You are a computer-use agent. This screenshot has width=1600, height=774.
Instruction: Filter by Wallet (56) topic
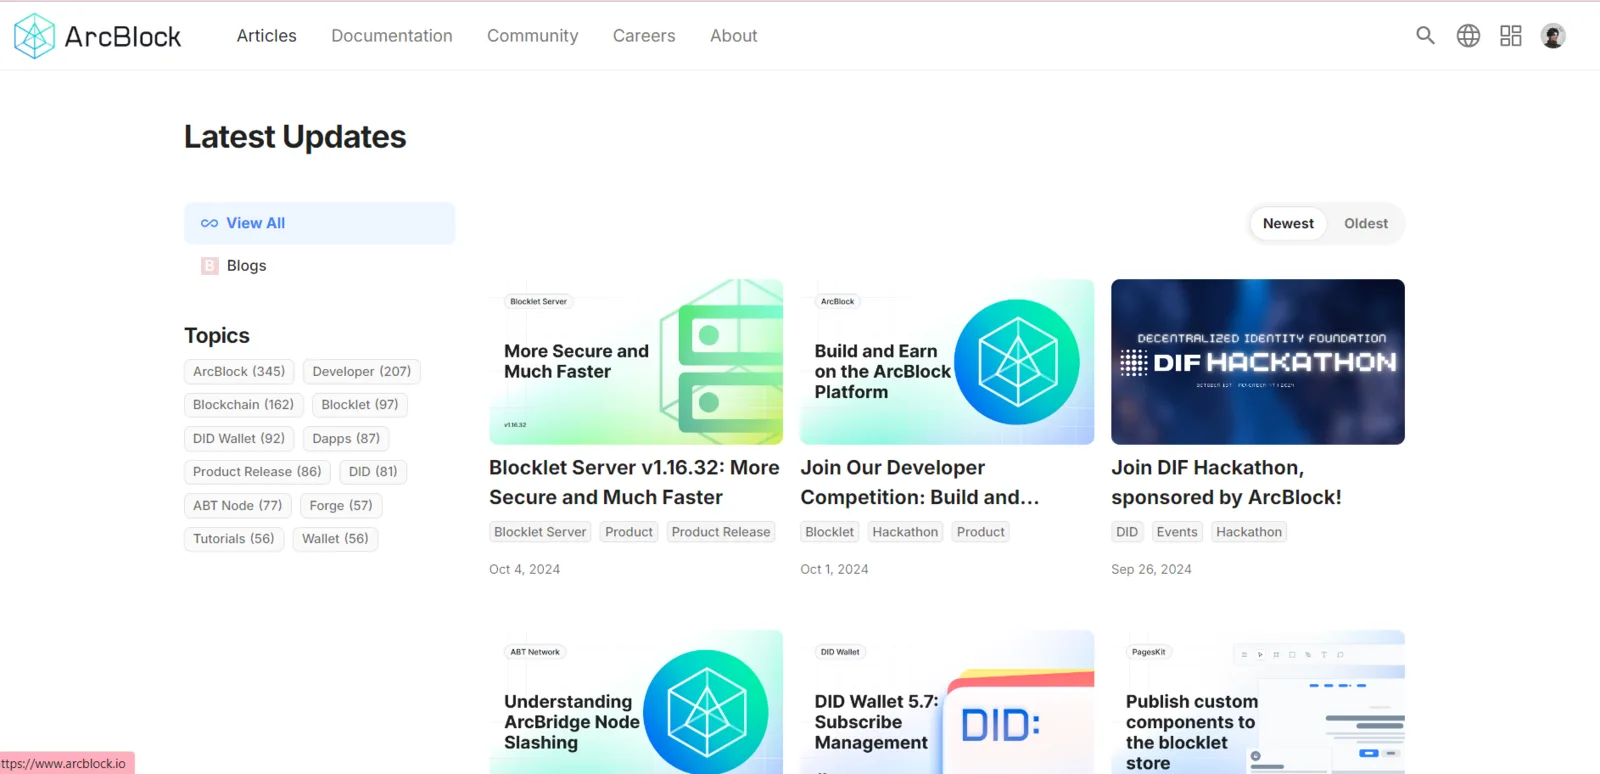[335, 539]
